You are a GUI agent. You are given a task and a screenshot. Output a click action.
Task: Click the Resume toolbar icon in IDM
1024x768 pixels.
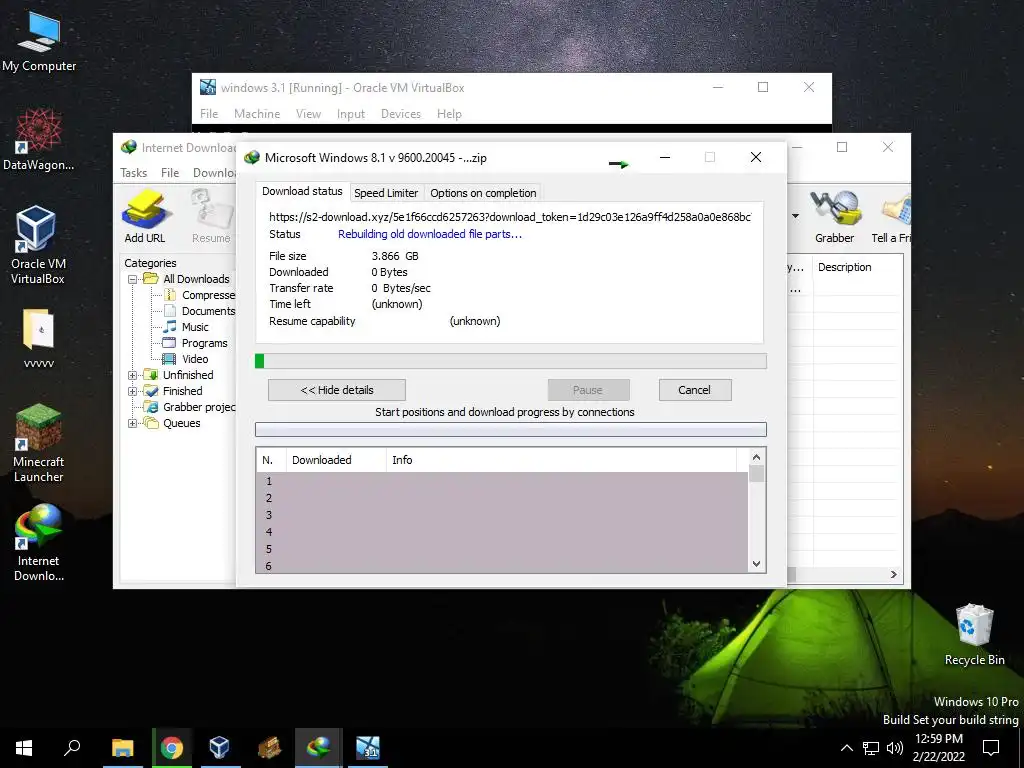(212, 217)
